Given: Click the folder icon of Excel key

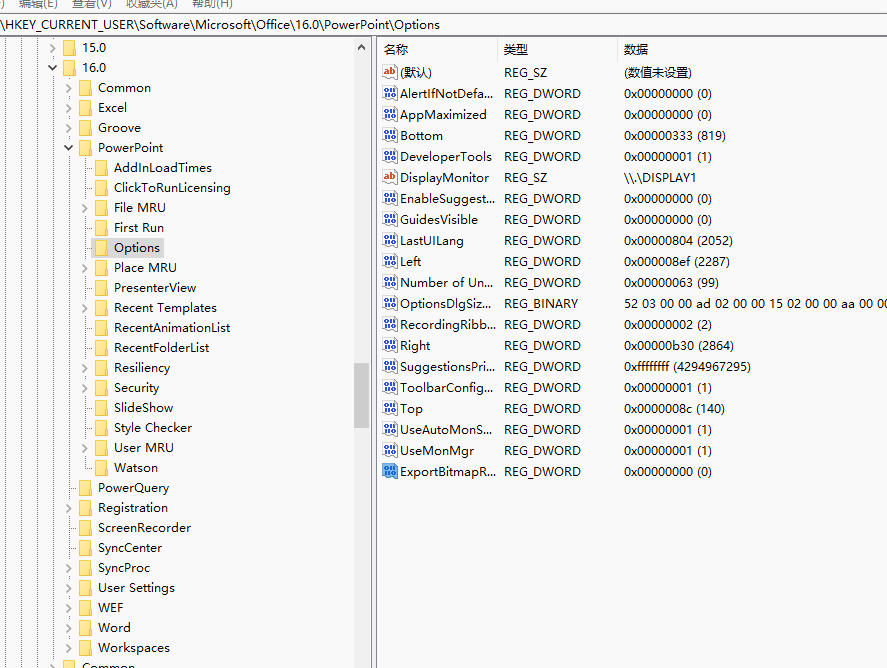Looking at the screenshot, I should click(x=85, y=107).
